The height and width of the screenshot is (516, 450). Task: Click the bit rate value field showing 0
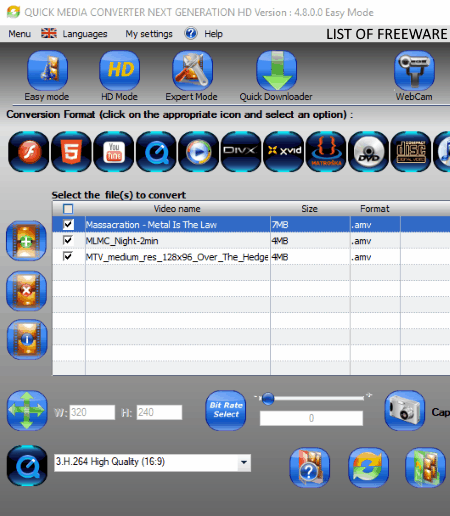point(311,418)
